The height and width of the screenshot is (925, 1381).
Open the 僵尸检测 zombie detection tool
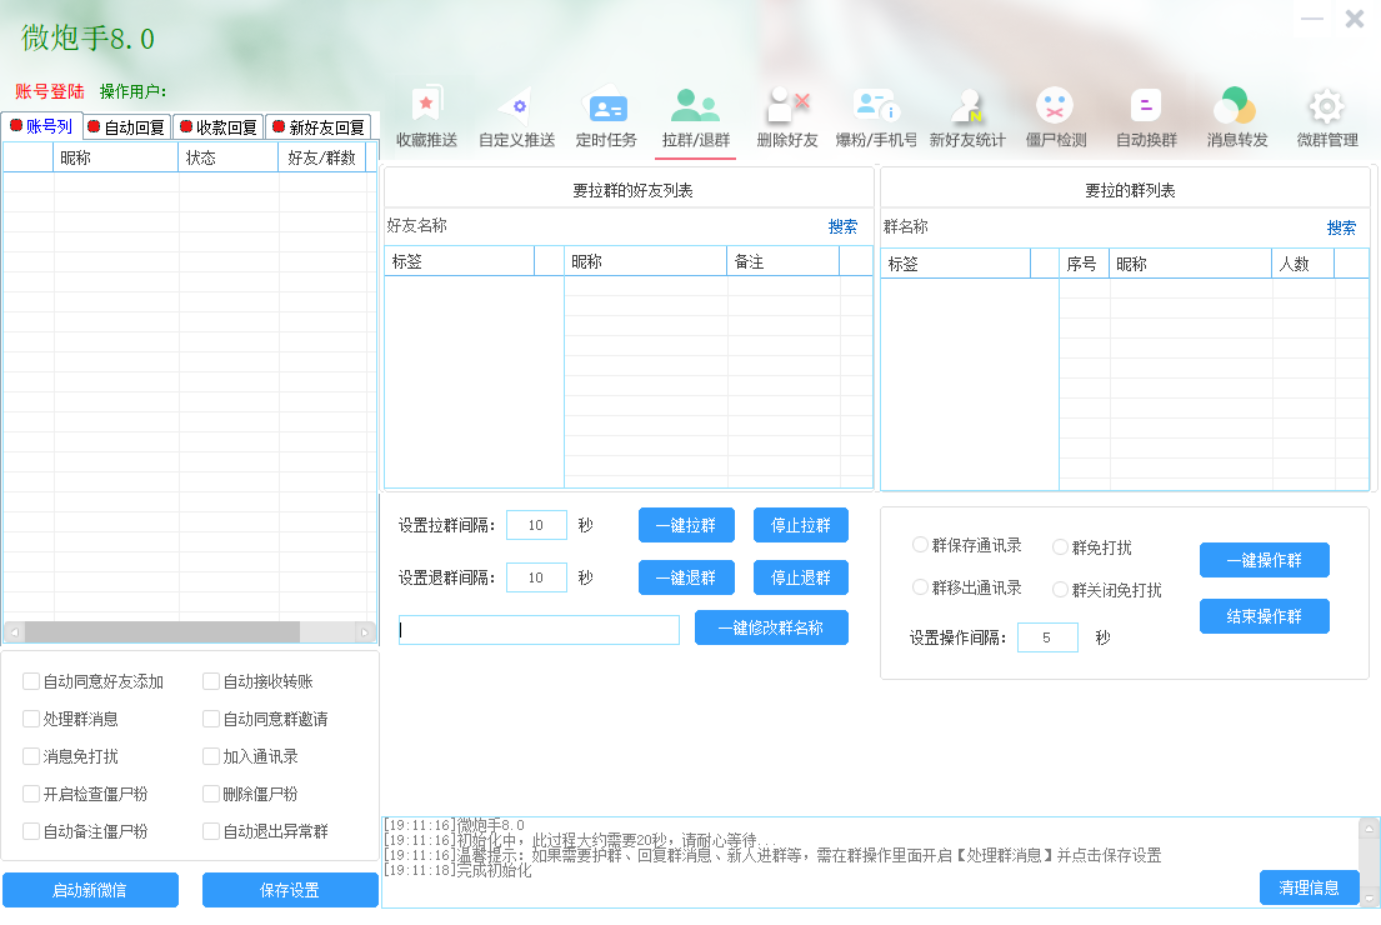tap(1056, 118)
